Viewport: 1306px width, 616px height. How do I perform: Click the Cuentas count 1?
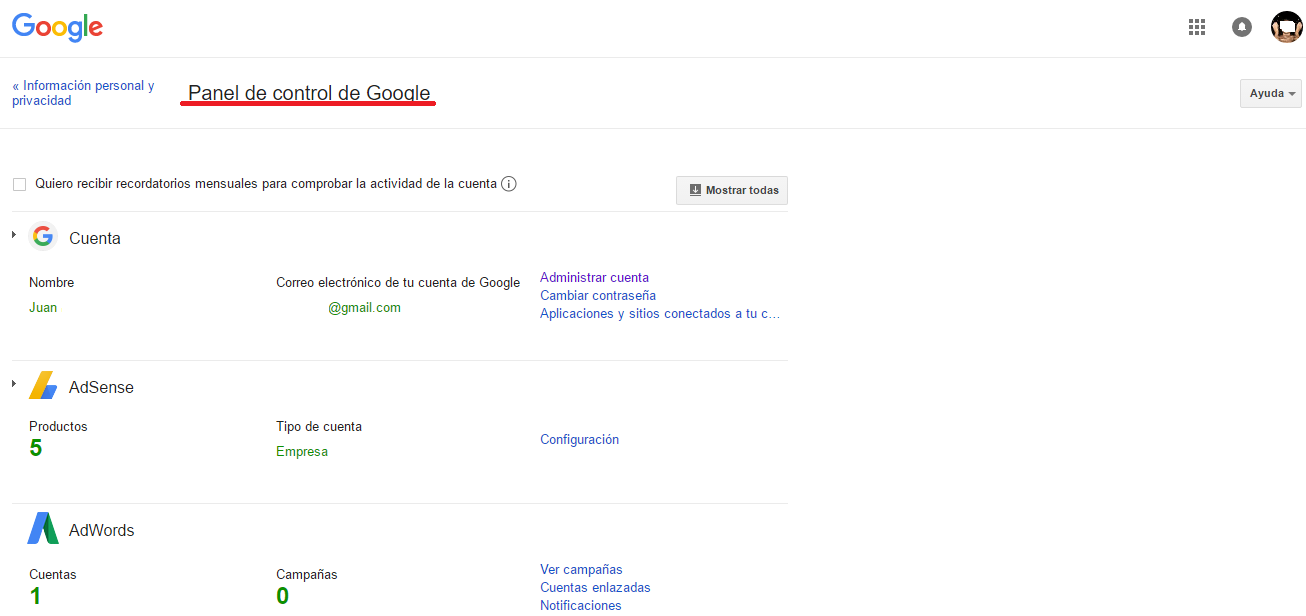coord(35,597)
